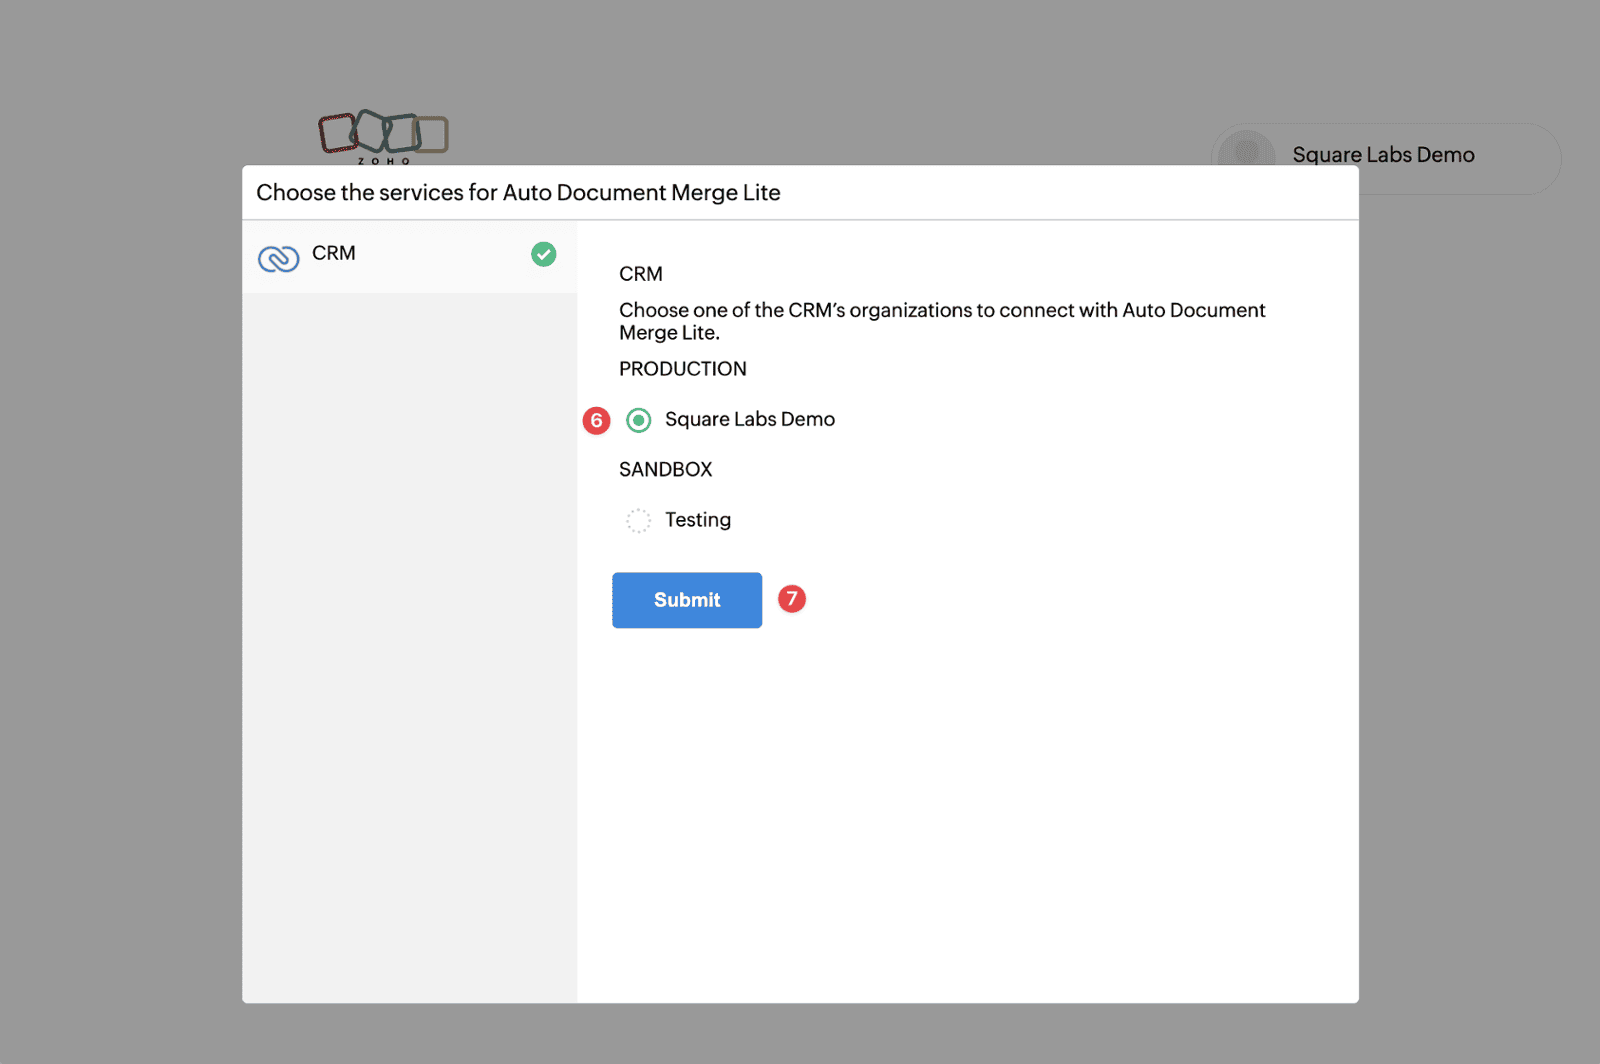Image resolution: width=1600 pixels, height=1064 pixels.
Task: Click the CRM heading in right pane
Action: (641, 274)
